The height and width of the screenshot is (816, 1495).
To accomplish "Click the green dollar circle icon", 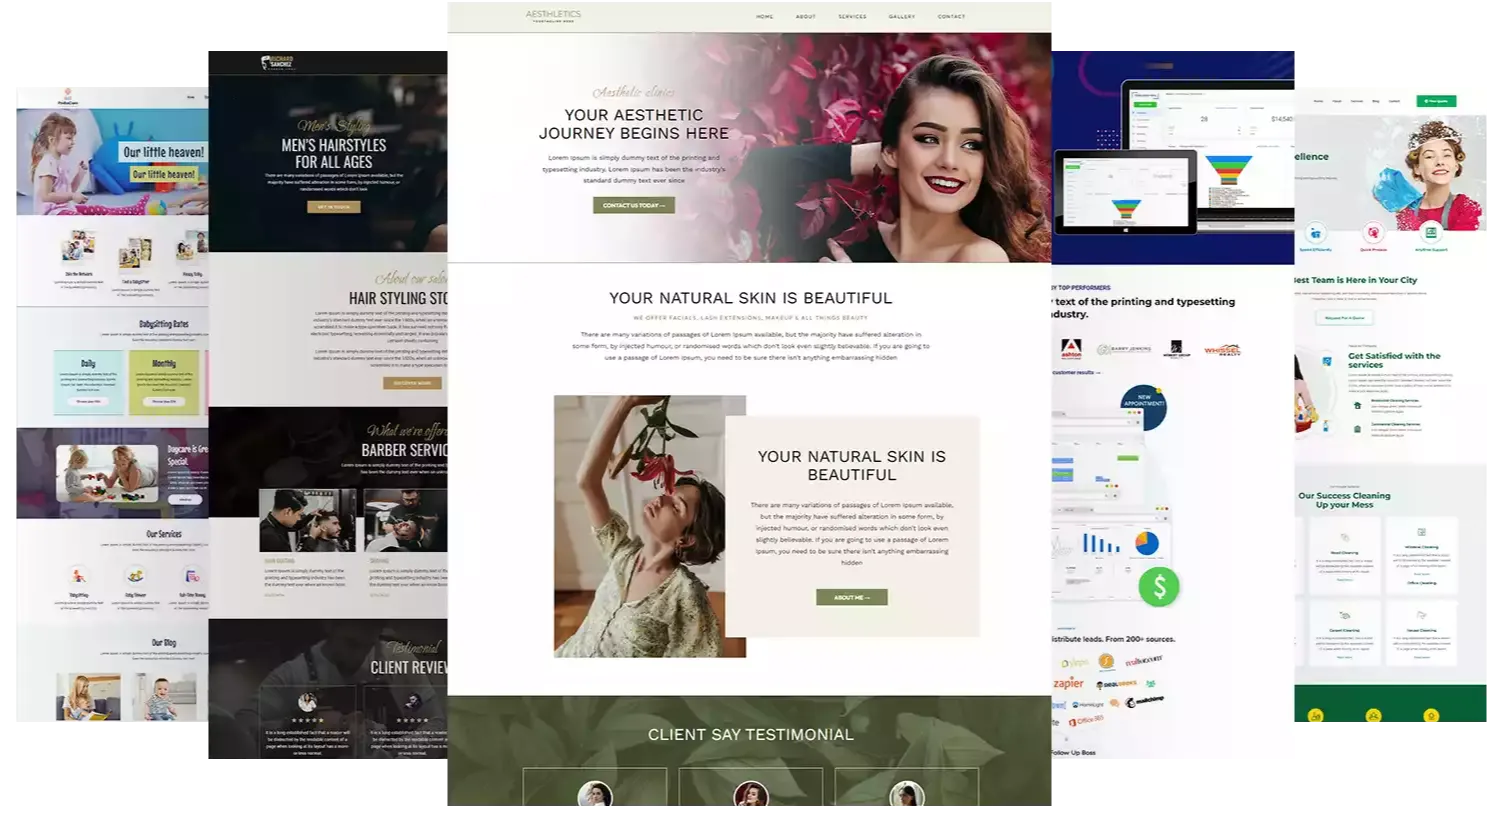I will [x=1159, y=588].
